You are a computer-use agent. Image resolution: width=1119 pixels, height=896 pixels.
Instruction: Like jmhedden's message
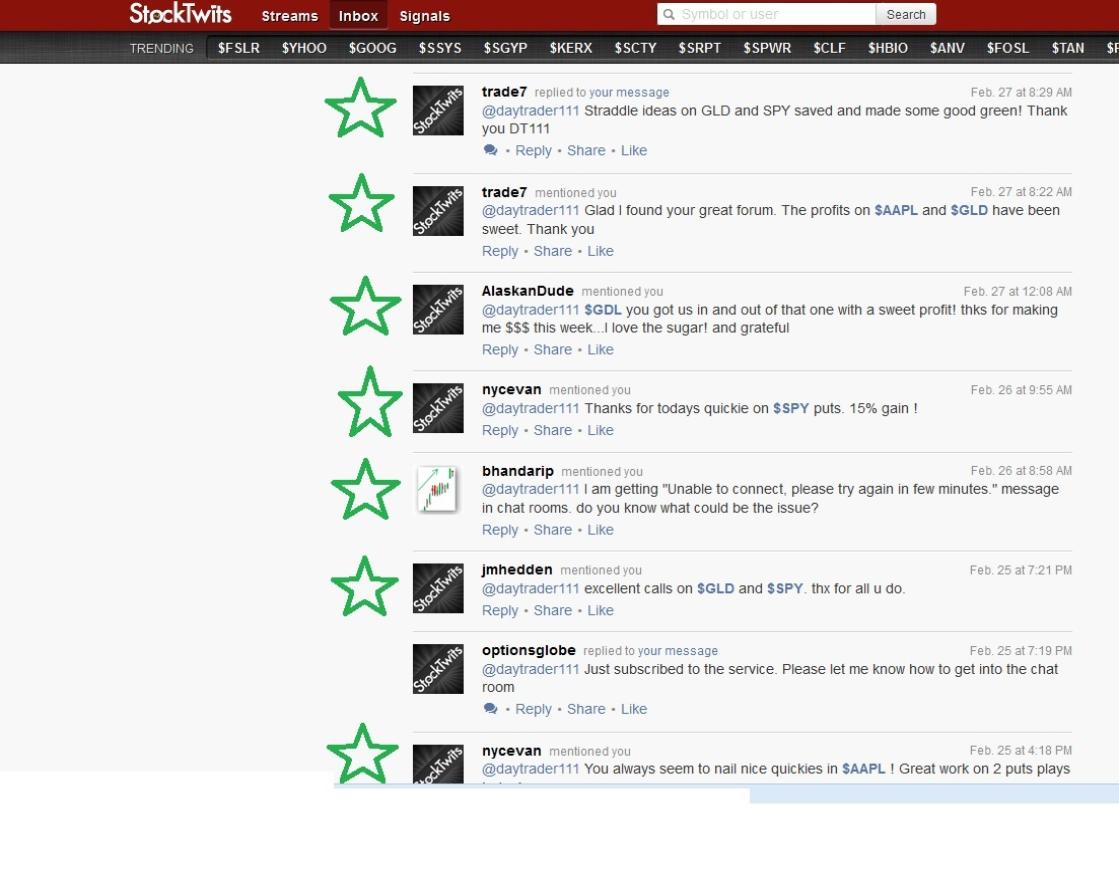(x=600, y=611)
